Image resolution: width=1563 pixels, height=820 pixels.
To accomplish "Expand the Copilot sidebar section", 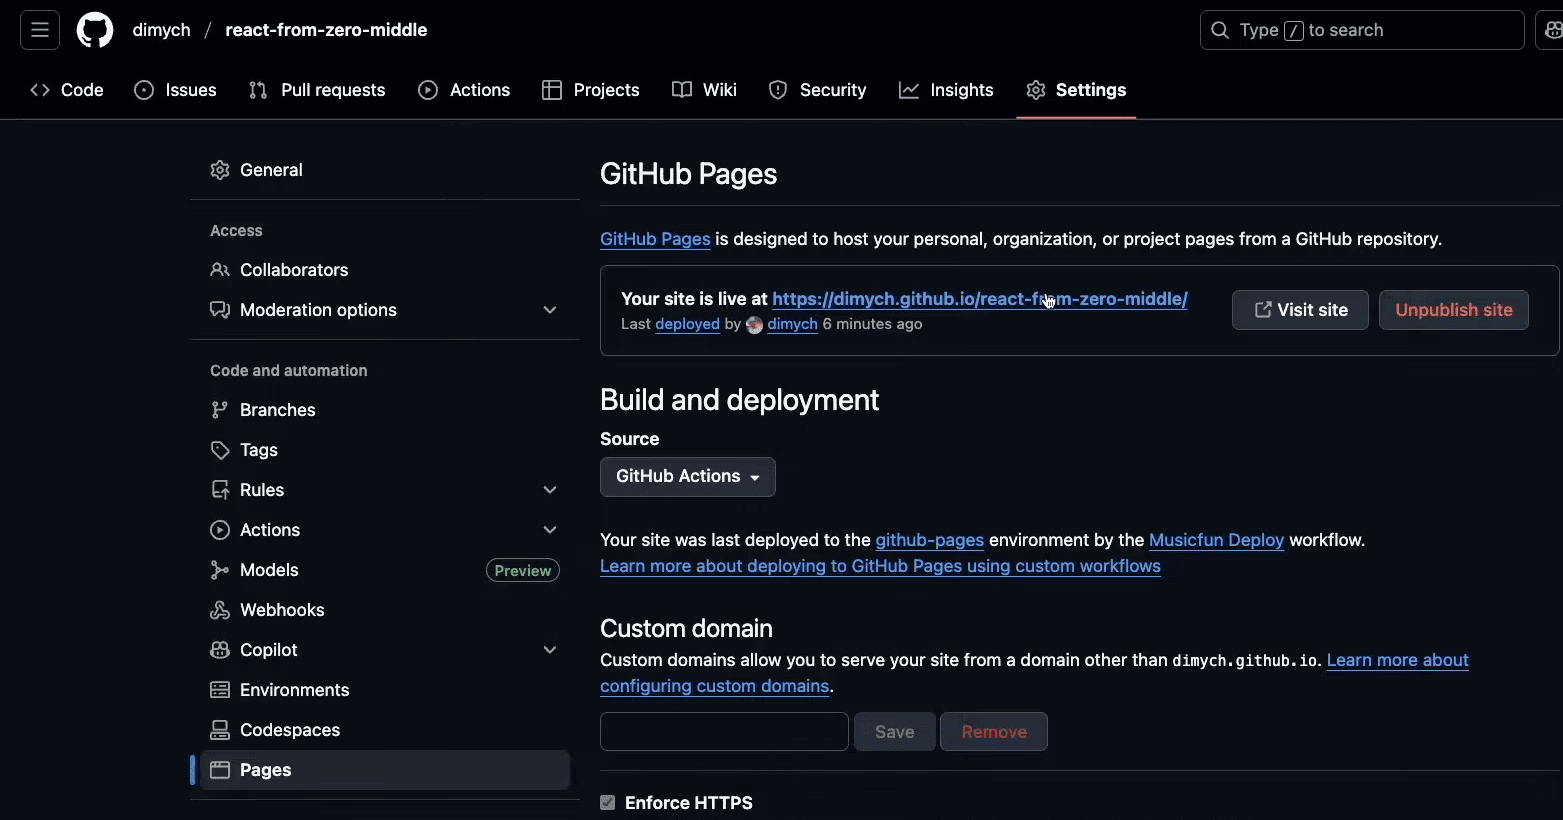I will (x=550, y=650).
